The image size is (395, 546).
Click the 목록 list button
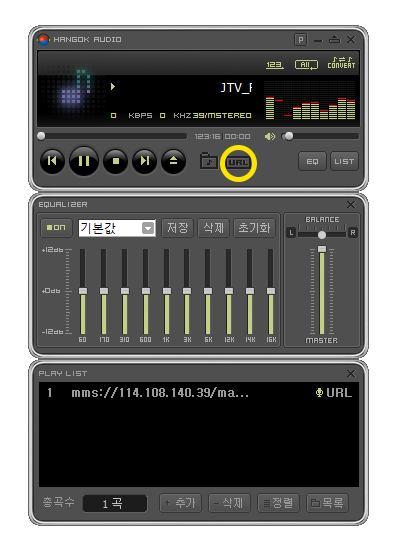pyautogui.click(x=327, y=503)
